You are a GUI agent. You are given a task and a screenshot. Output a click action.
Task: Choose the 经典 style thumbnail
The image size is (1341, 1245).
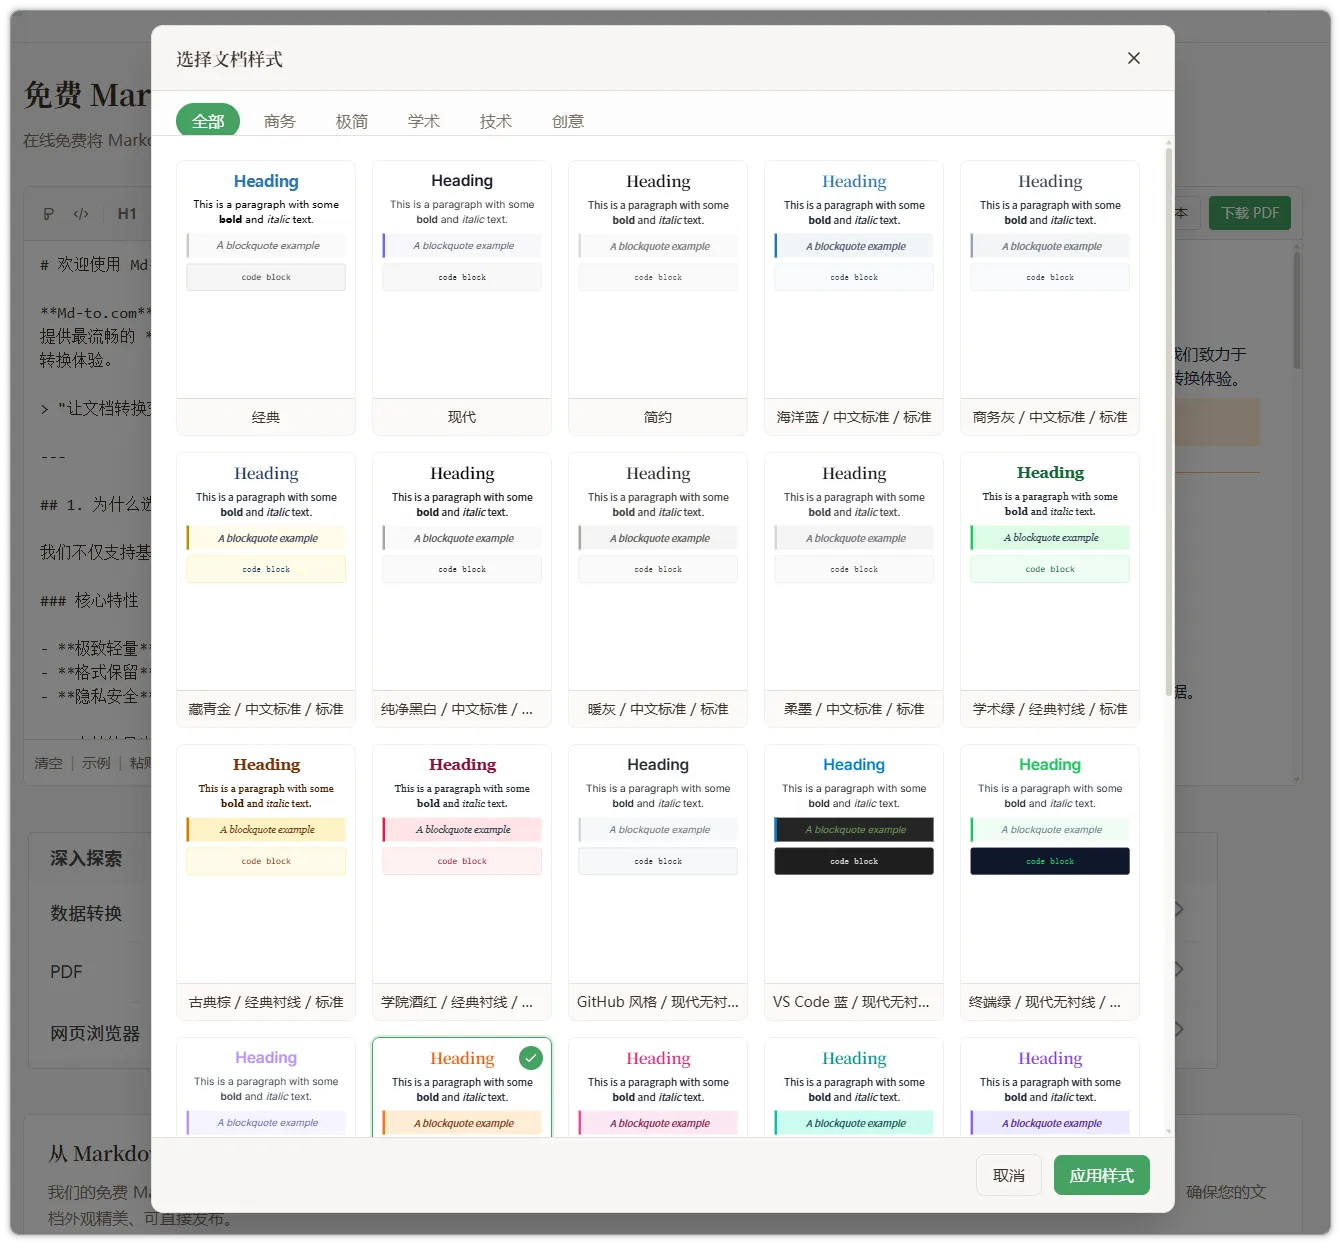(266, 297)
